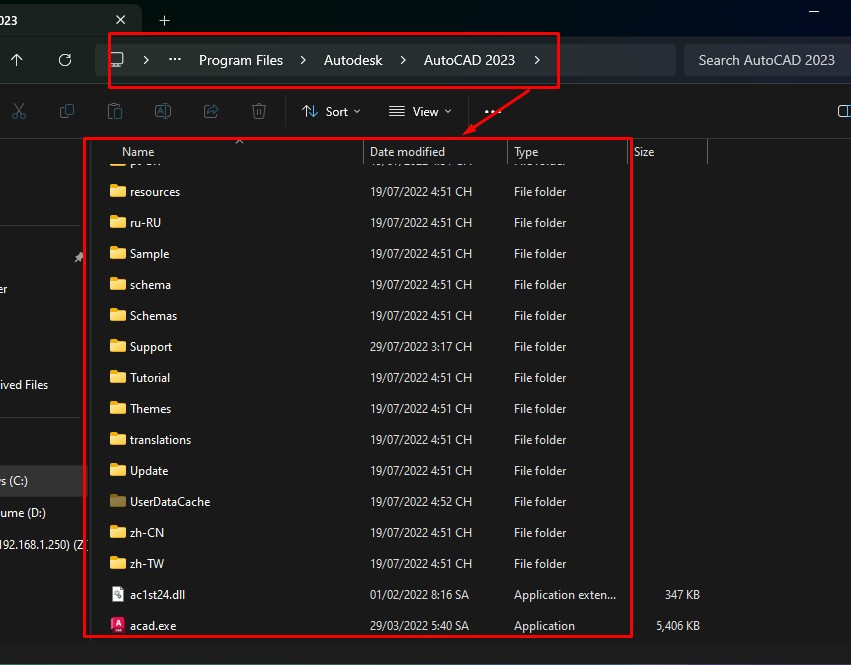The height and width of the screenshot is (665, 851).
Task: Click the acad.exe application icon
Action: tap(118, 625)
